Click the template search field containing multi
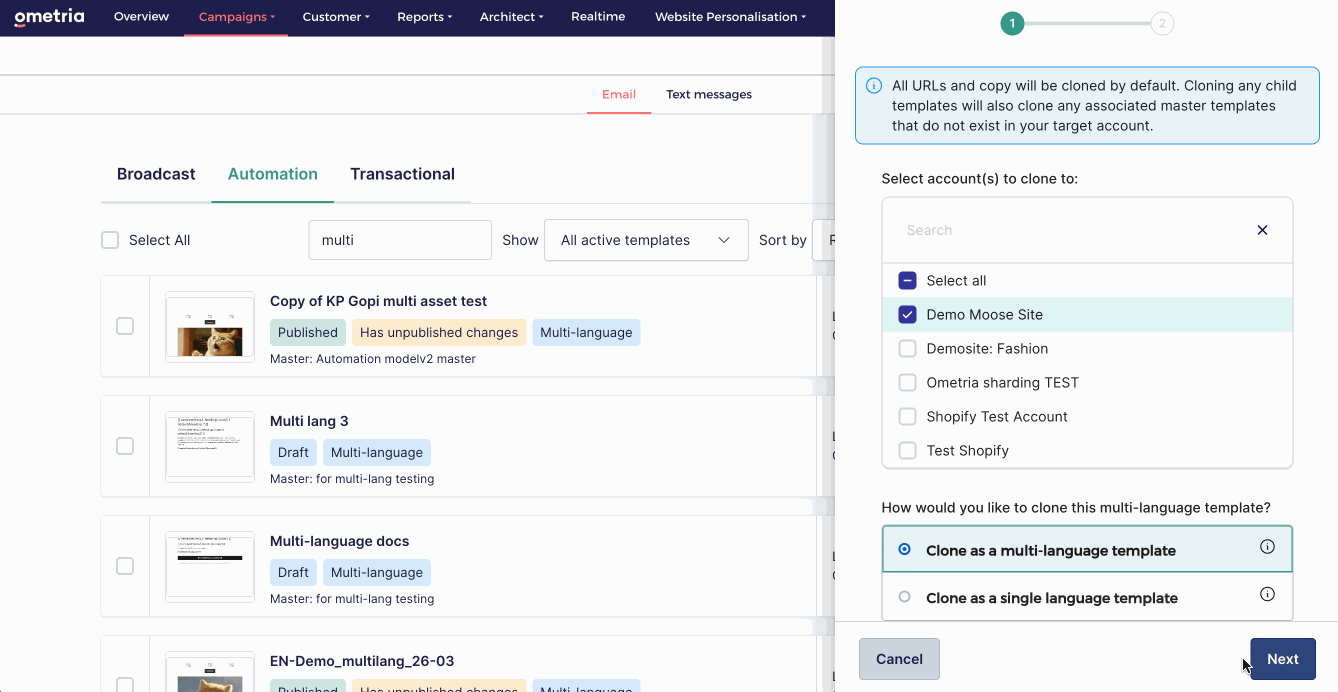The image size is (1338, 692). (400, 240)
